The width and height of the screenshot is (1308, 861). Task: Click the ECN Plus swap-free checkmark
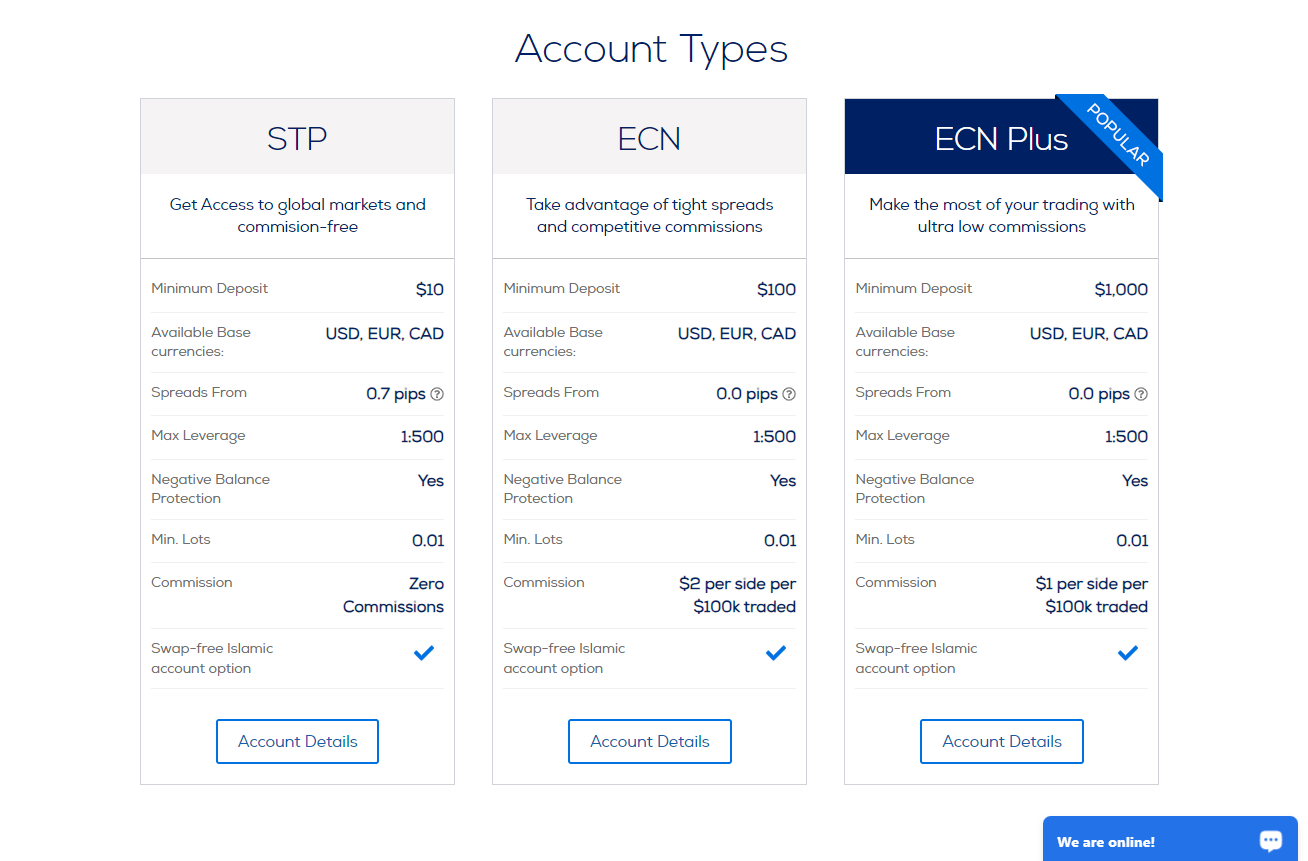coord(1128,653)
